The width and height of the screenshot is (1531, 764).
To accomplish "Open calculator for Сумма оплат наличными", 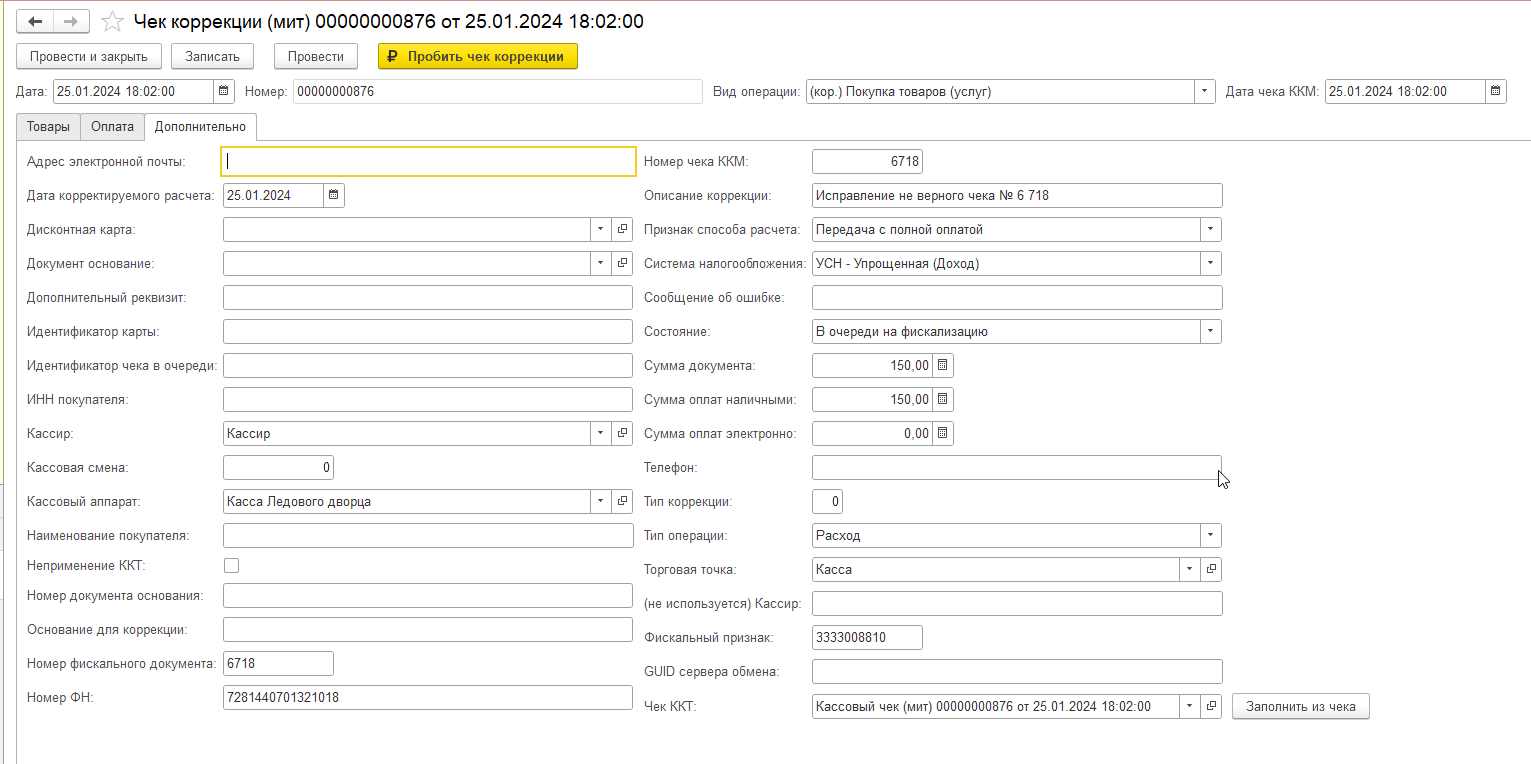I will 942,399.
